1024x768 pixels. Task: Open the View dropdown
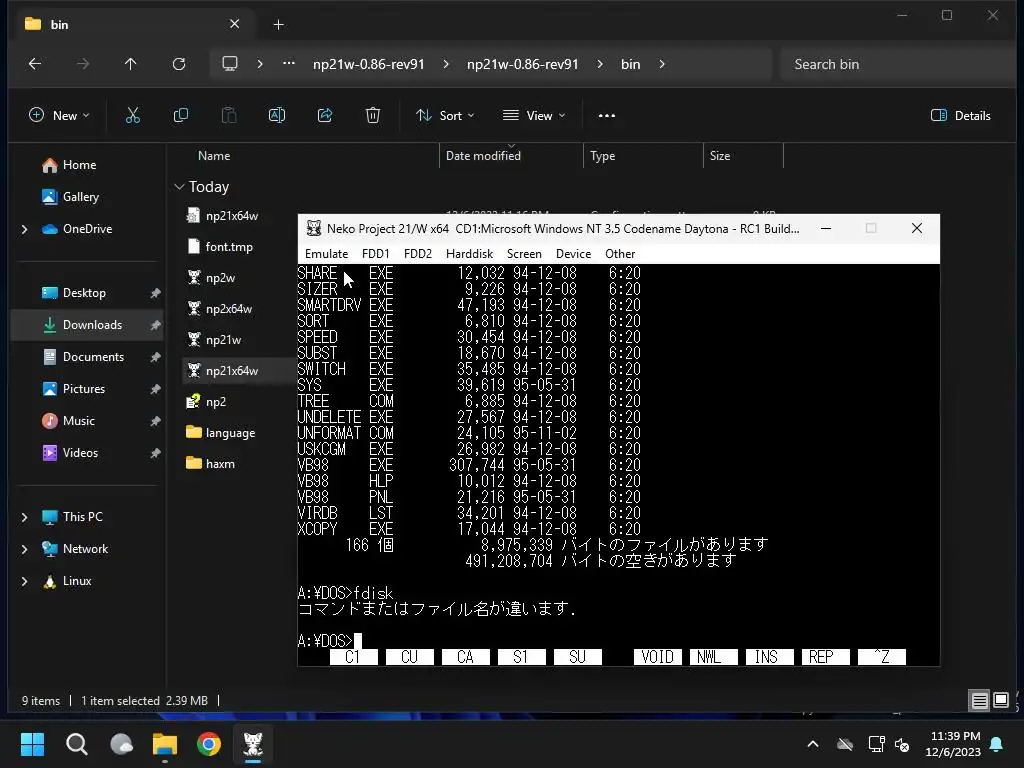(x=534, y=116)
